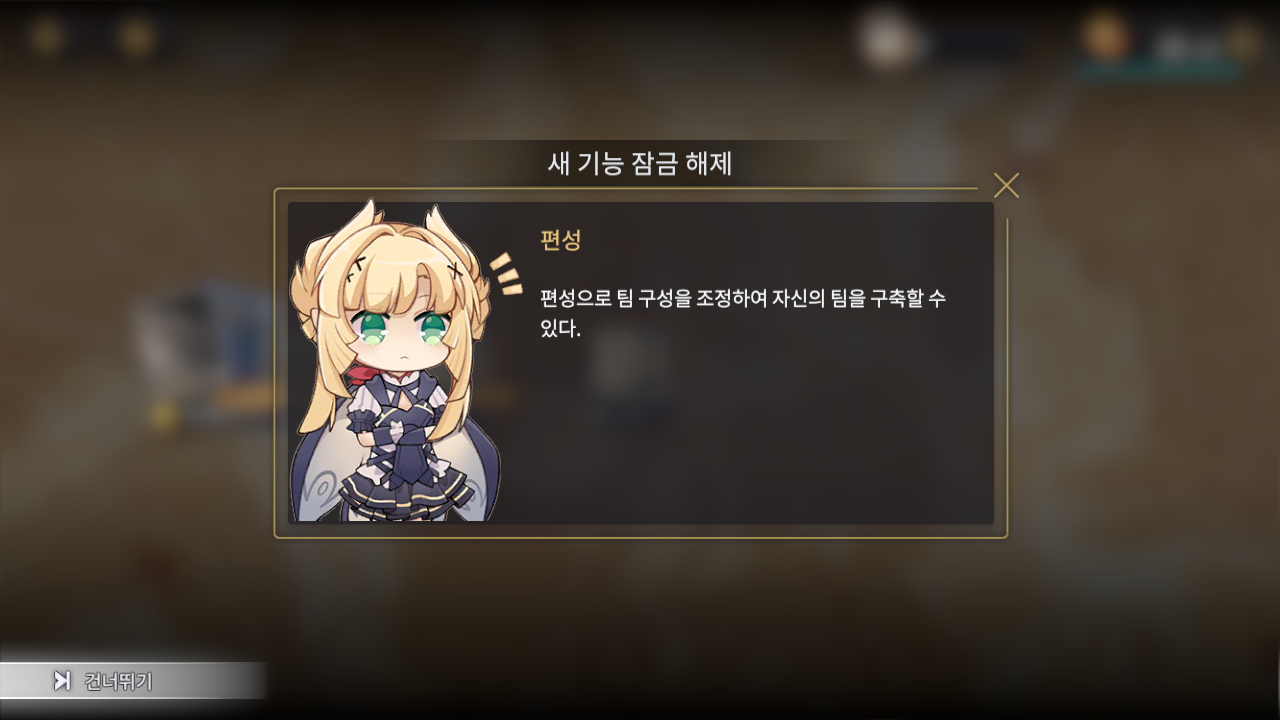Click the blurred orange round currency icon
Screen dimensions: 1280x720
(1105, 37)
